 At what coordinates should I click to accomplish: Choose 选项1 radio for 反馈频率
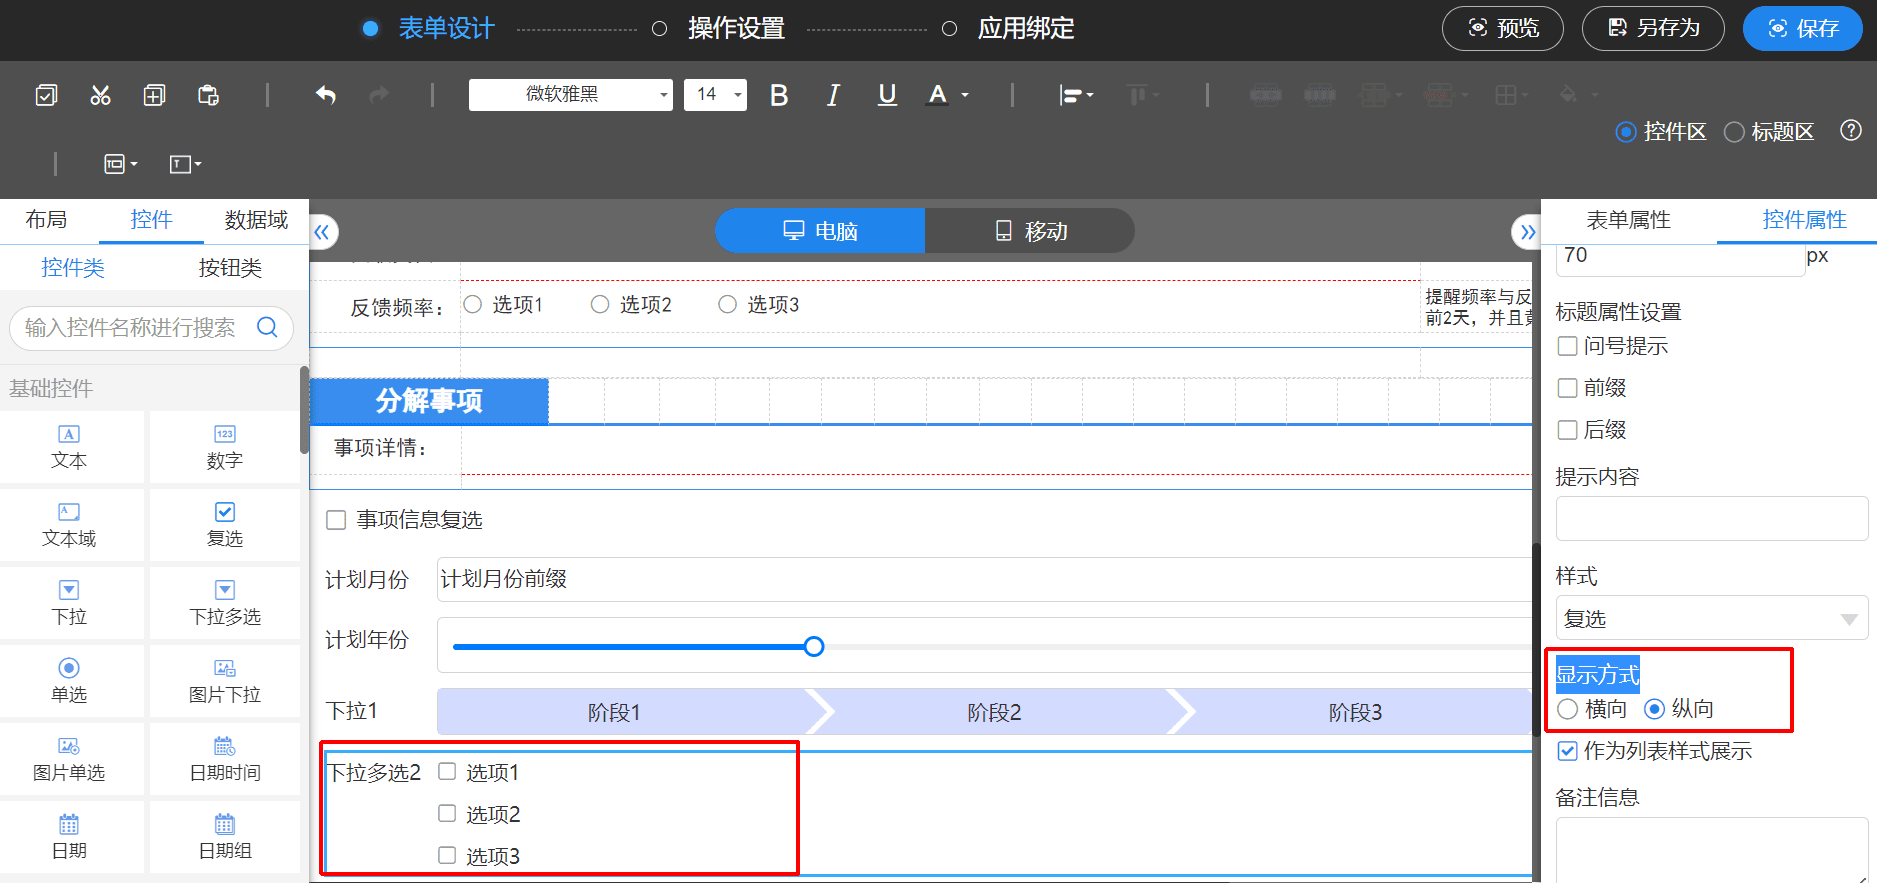pyautogui.click(x=473, y=304)
